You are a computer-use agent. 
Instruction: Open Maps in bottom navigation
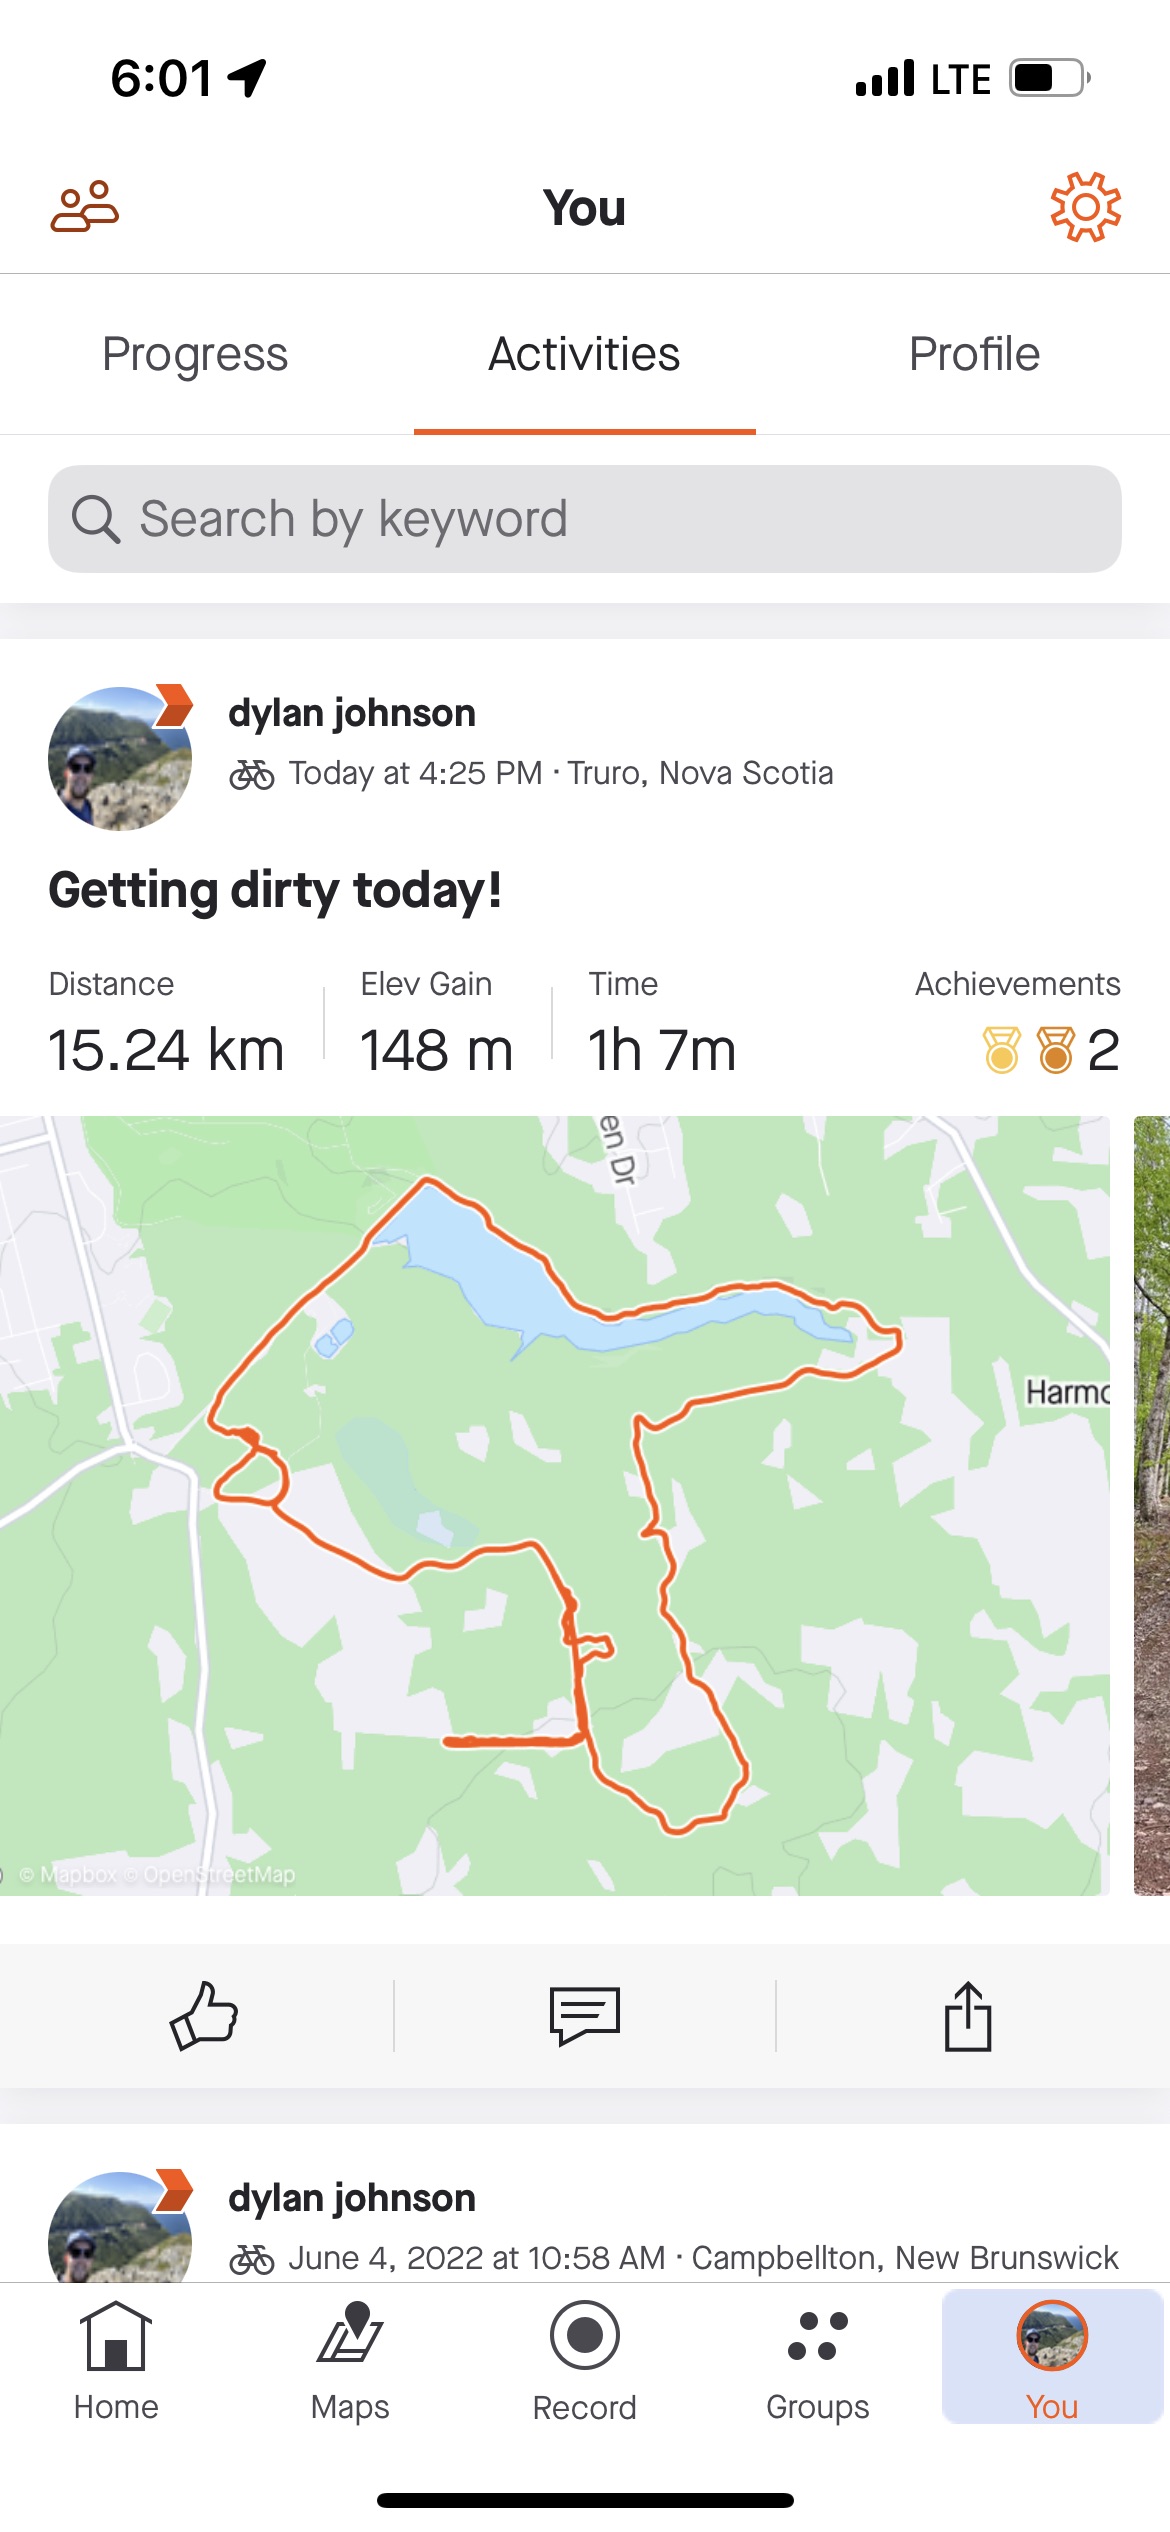350,2361
